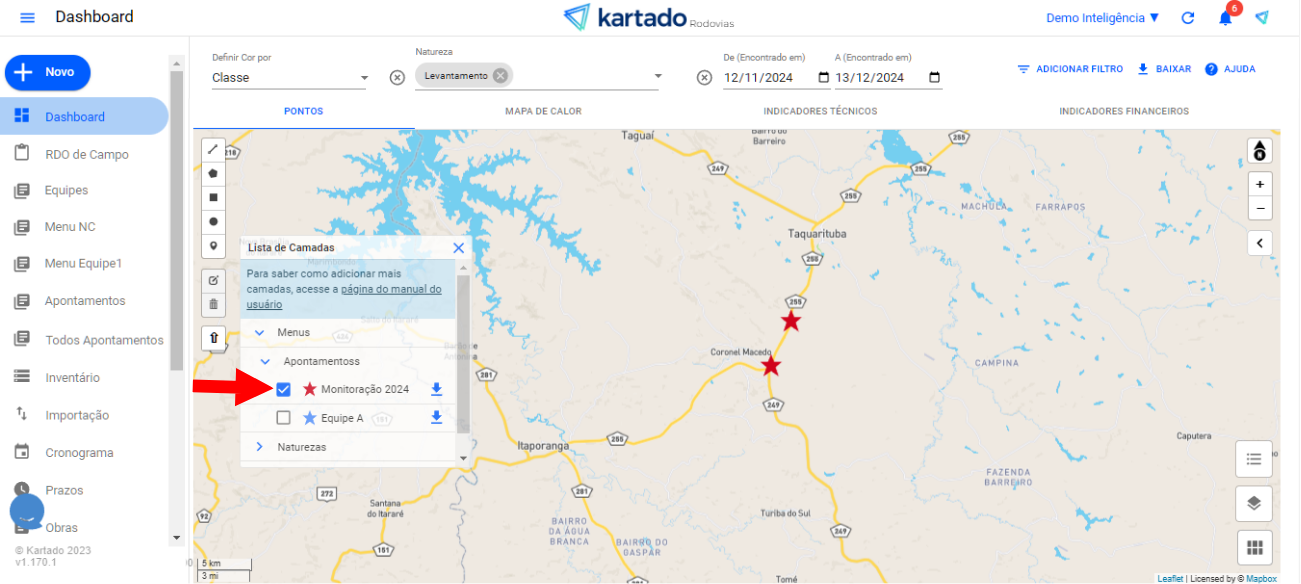Image resolution: width=1301 pixels, height=584 pixels.
Task: Select the draw rectangle tool
Action: [213, 198]
